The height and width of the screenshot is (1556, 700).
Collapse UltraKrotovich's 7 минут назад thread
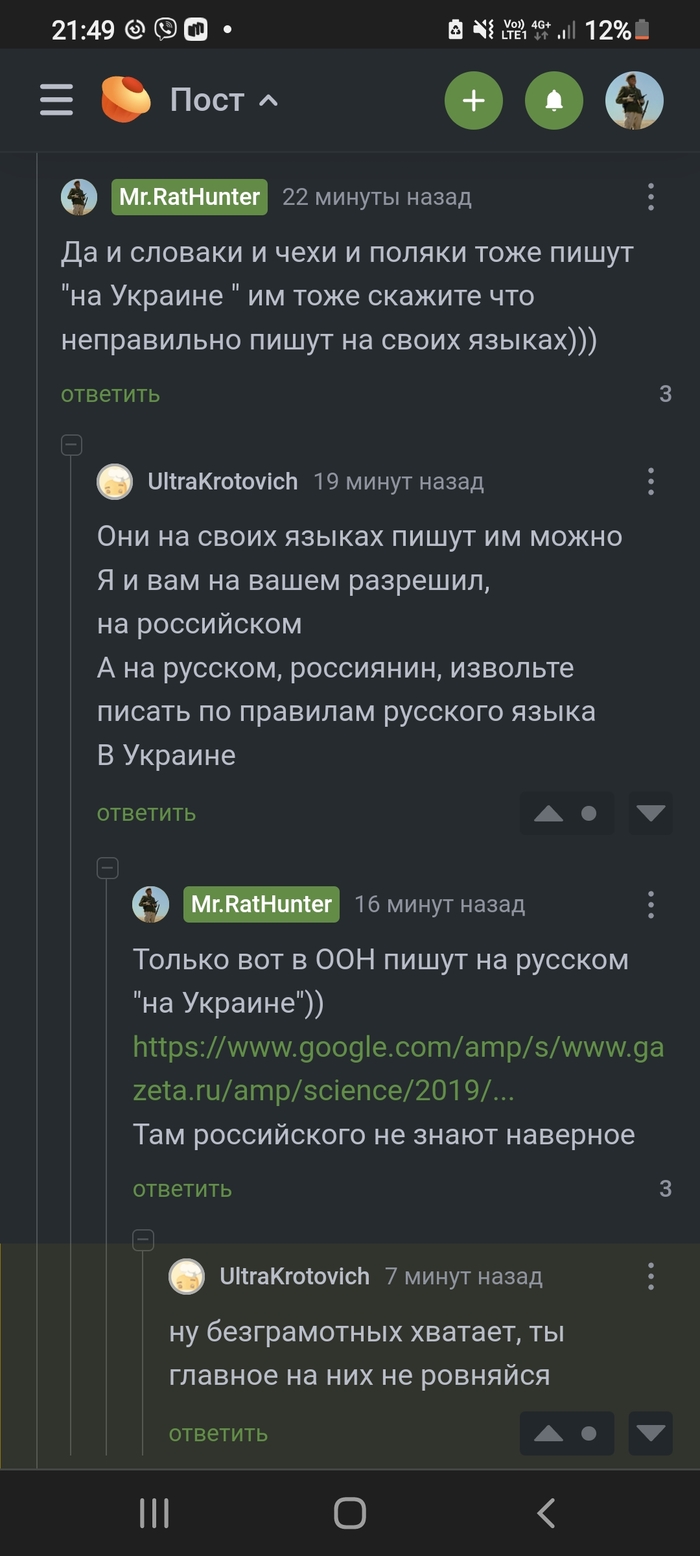(x=144, y=1240)
